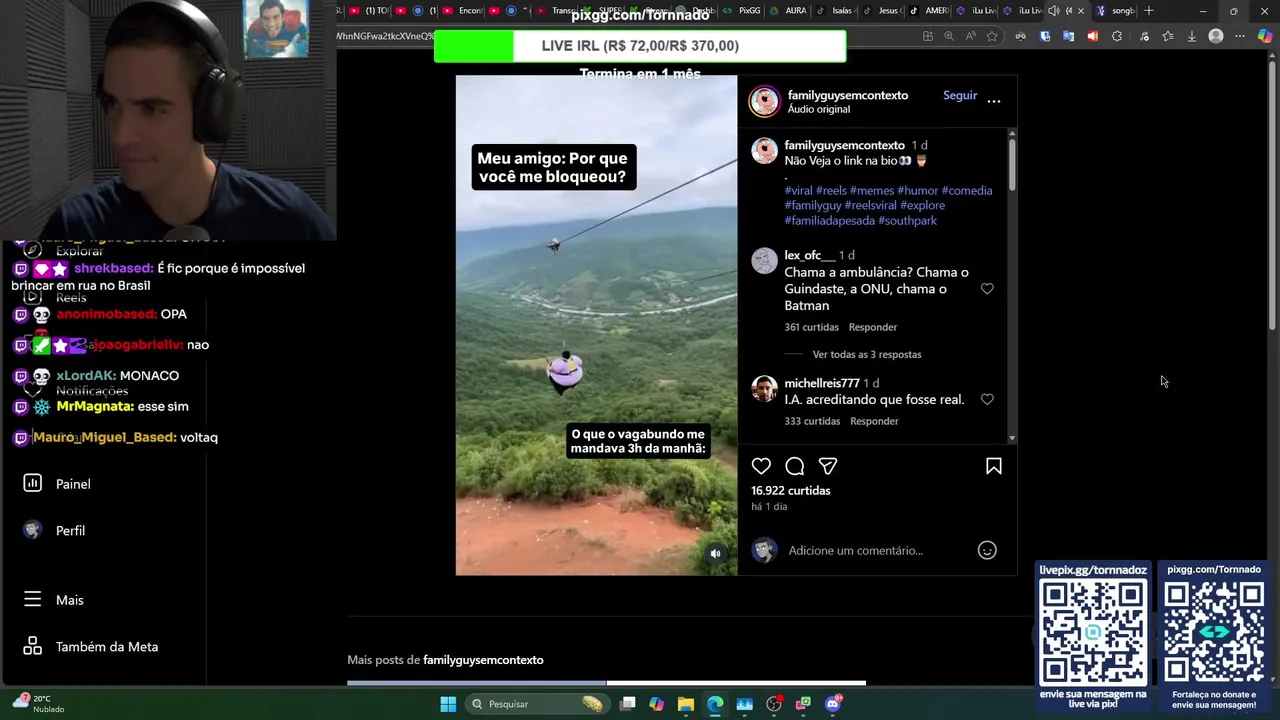Favorite this page with star icon
This screenshot has height=720, width=1280.
(992, 36)
